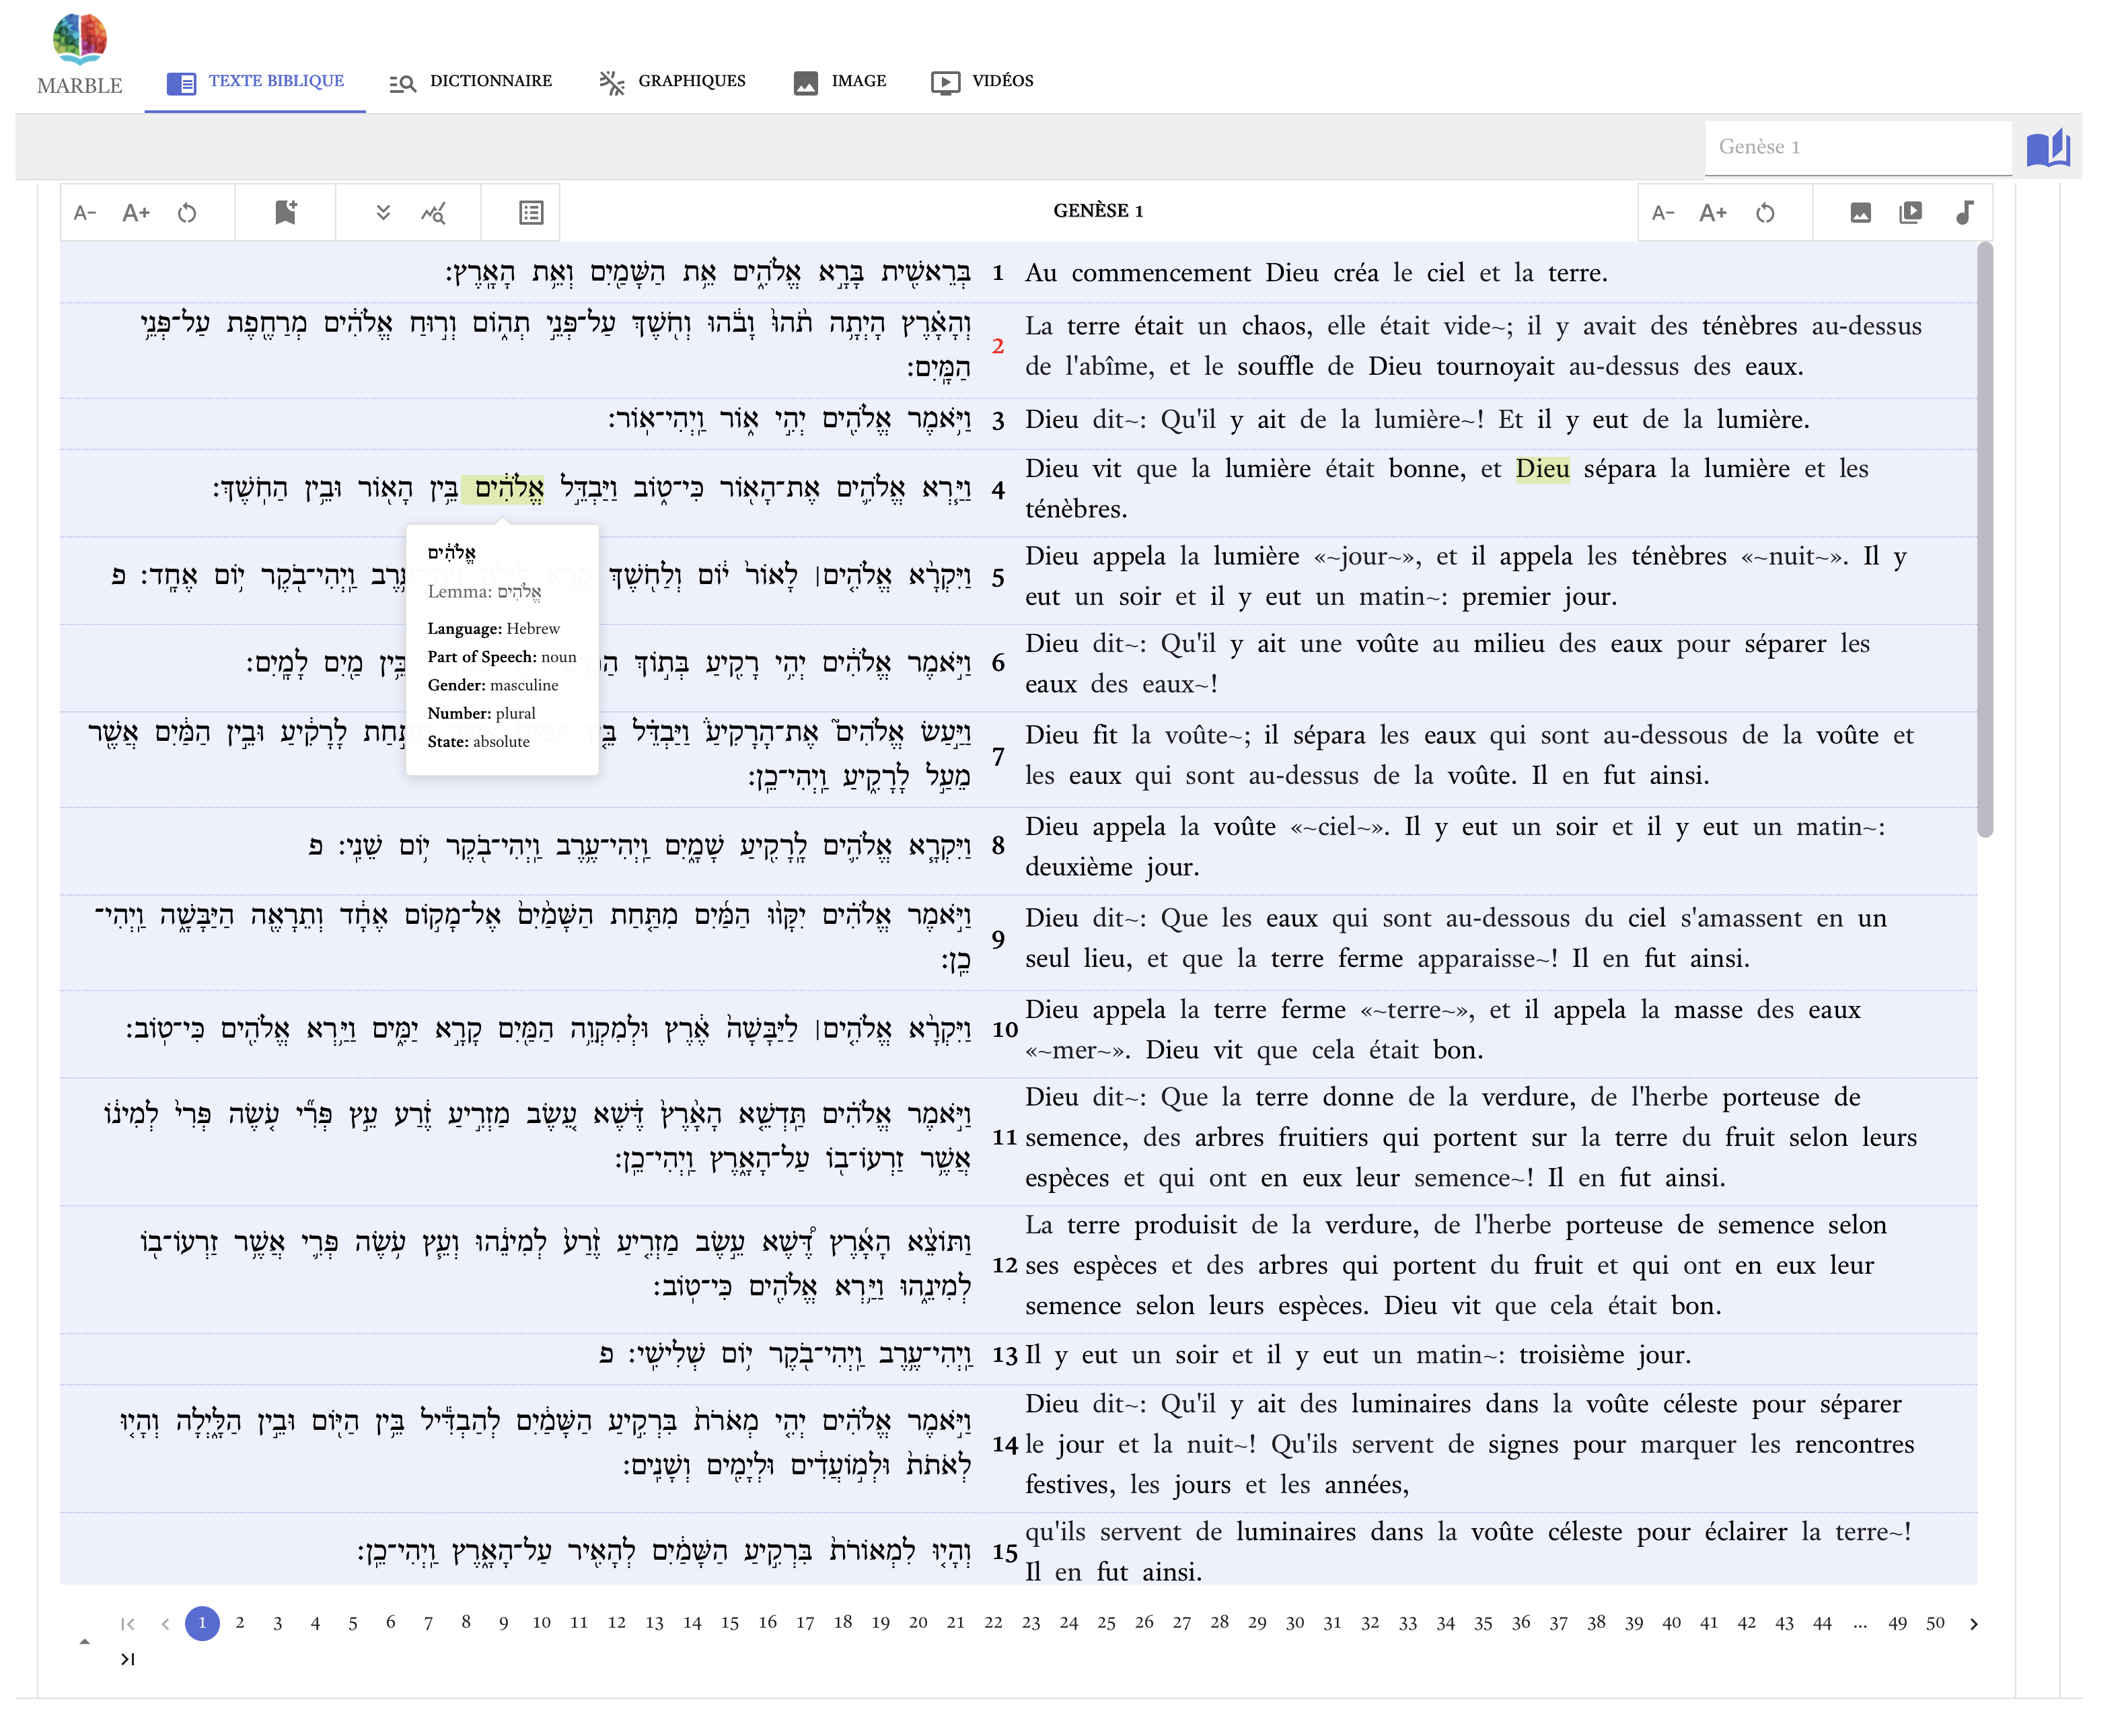Jump to last page arrow
The image size is (2122, 1736).
point(127,1659)
